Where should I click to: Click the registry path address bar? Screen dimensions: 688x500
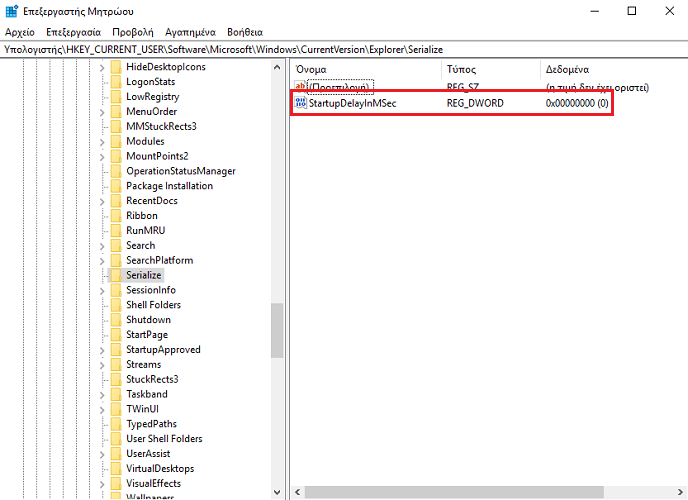tap(344, 50)
